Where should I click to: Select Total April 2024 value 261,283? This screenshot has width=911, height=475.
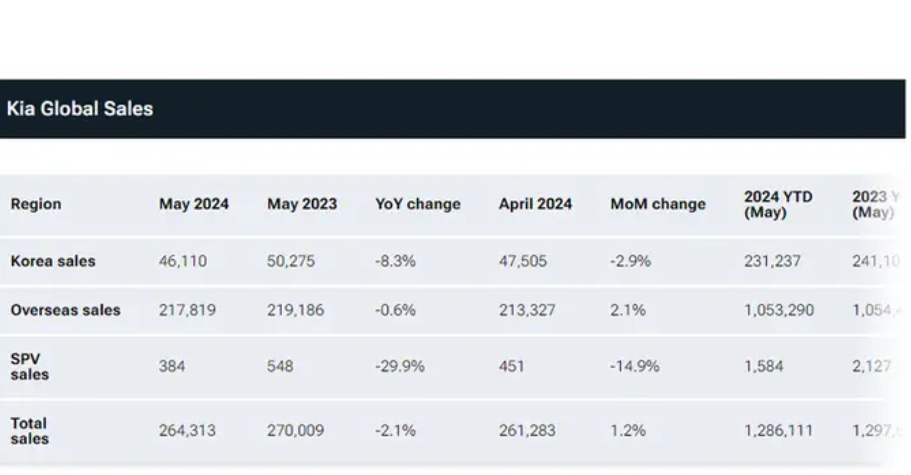click(x=526, y=431)
